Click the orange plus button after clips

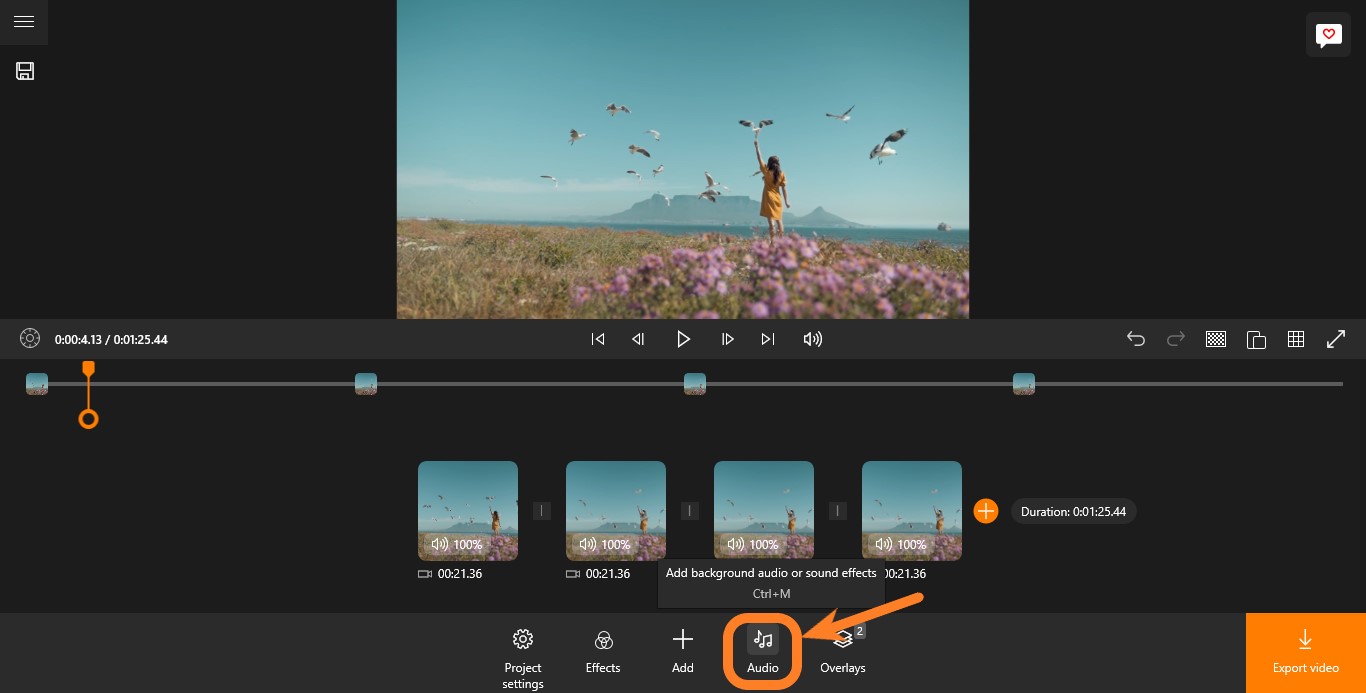click(x=986, y=511)
